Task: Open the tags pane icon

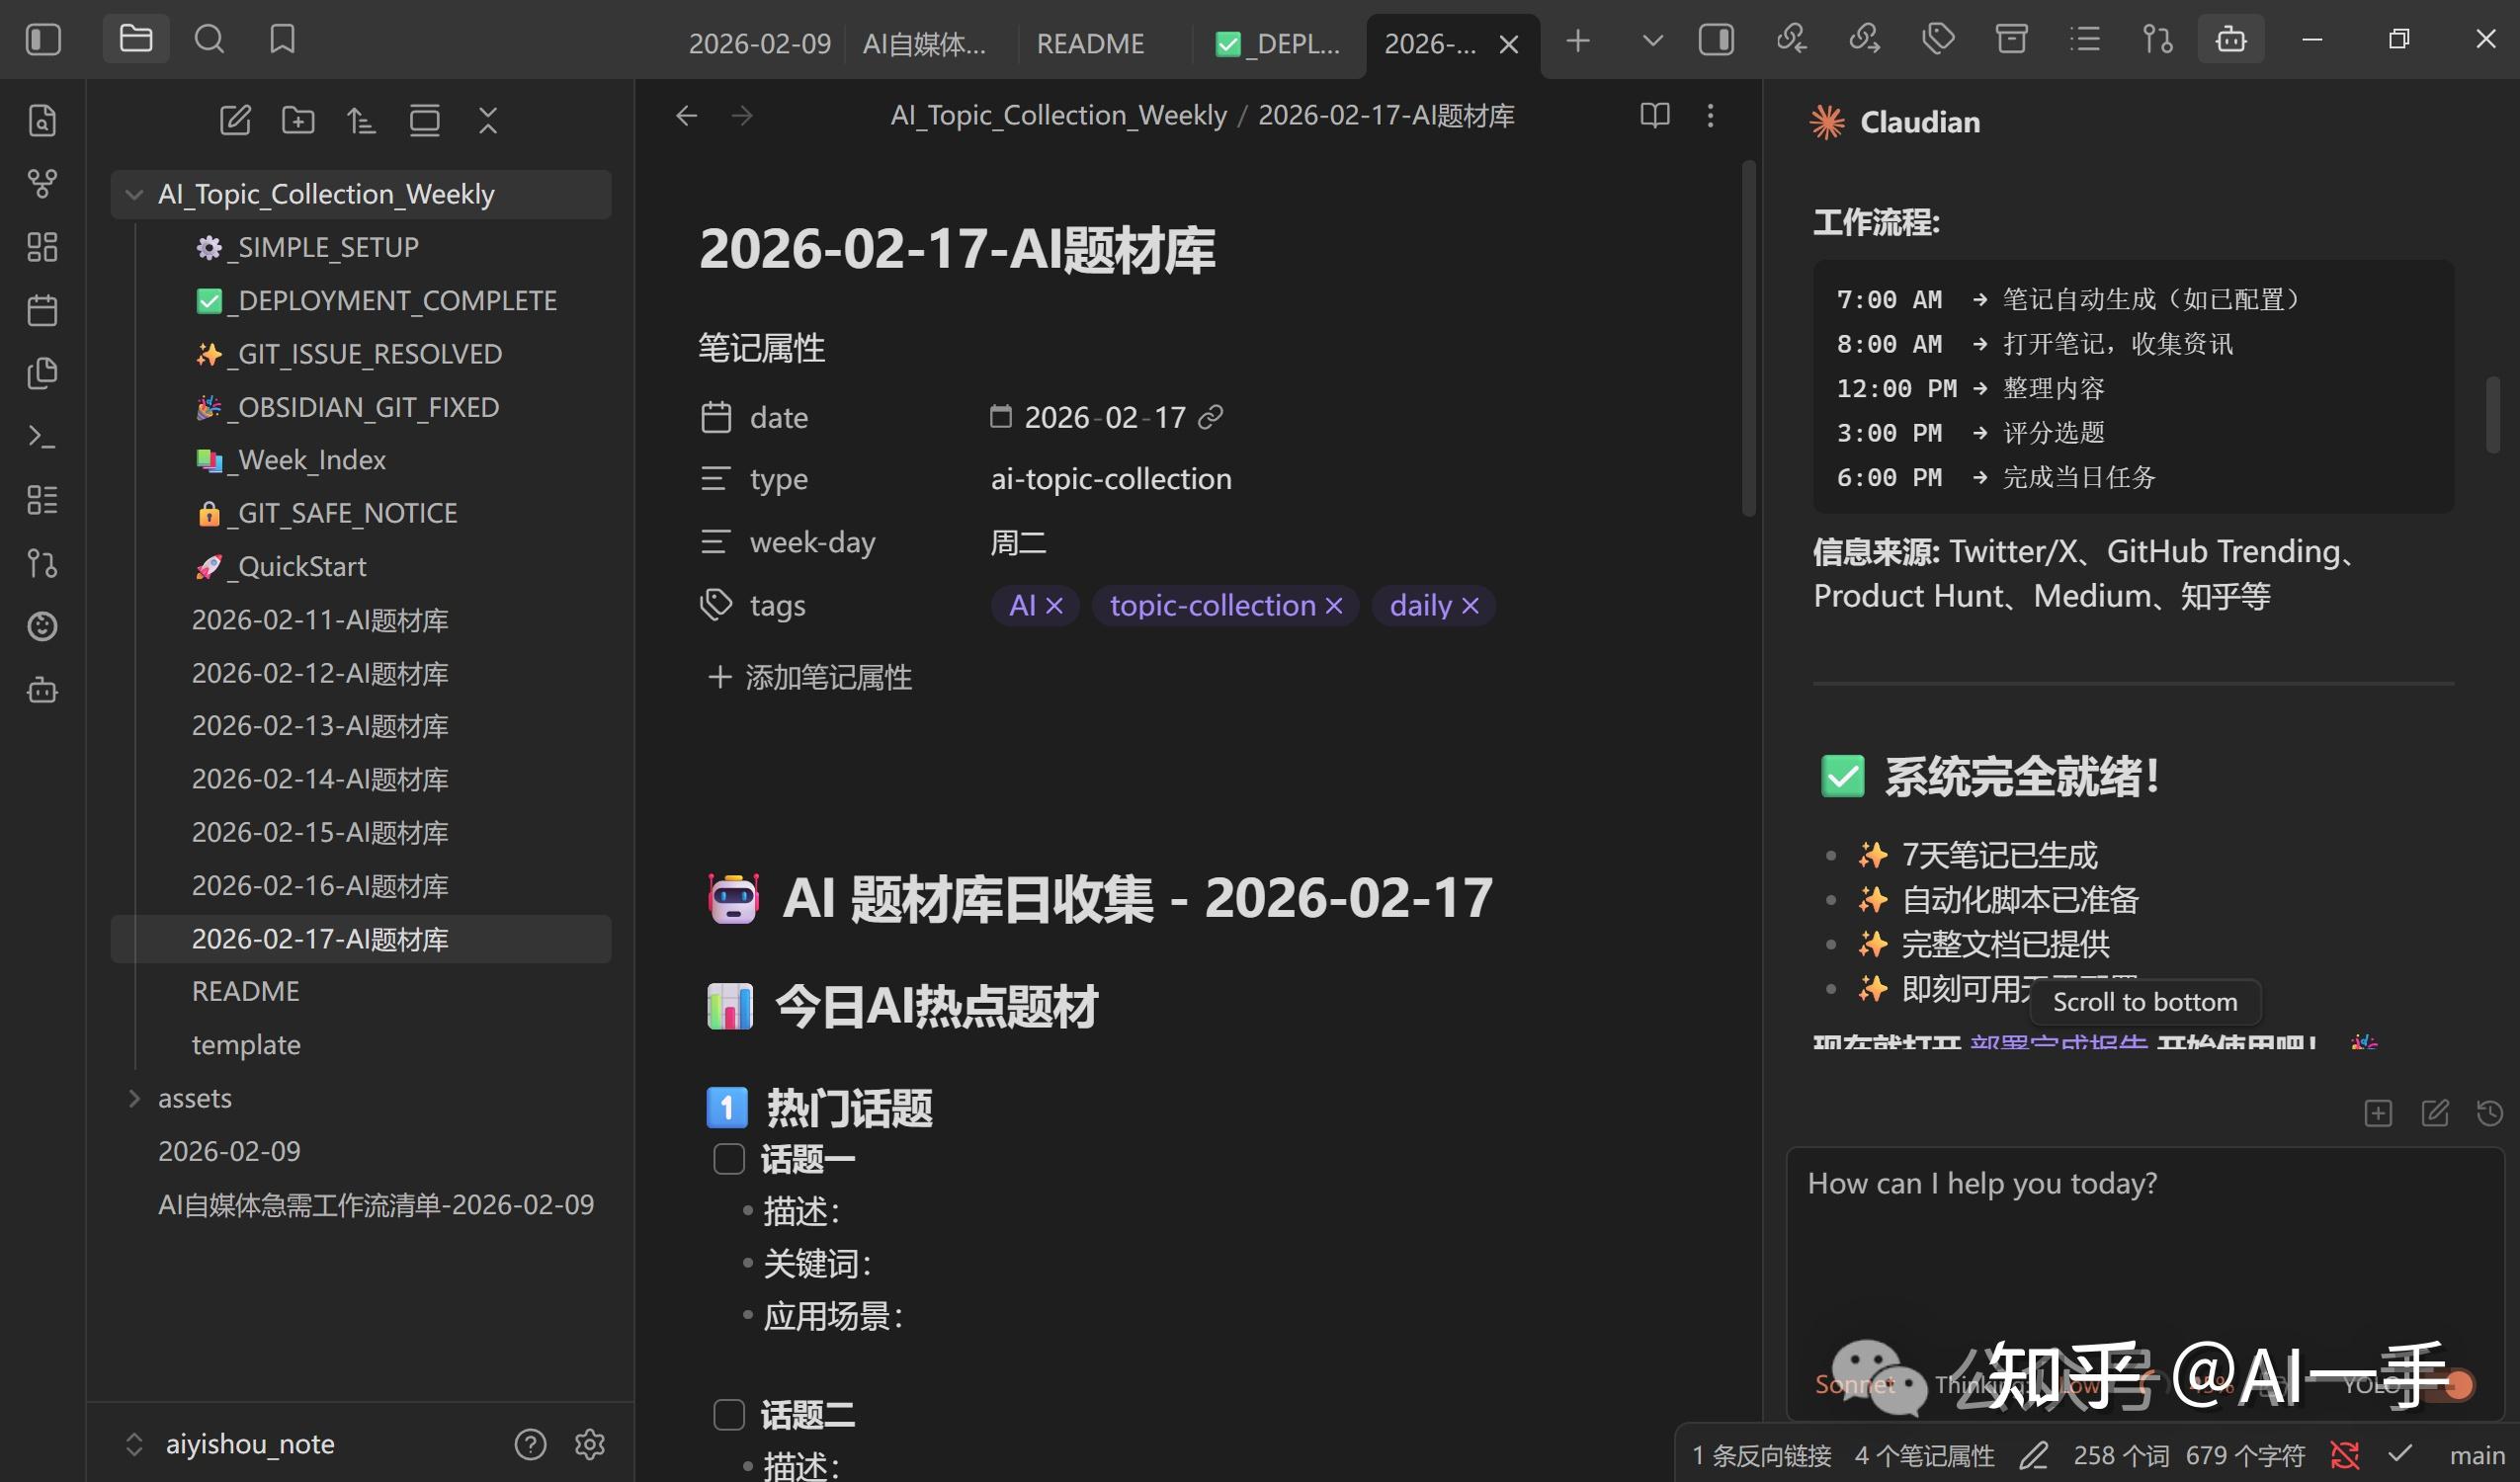Action: (1938, 40)
